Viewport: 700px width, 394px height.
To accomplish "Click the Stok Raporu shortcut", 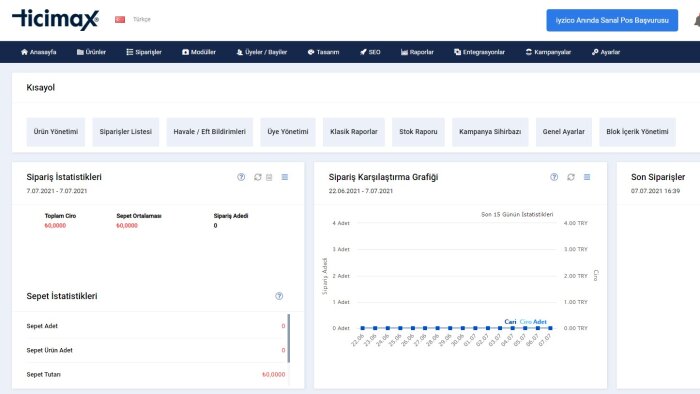I will tap(418, 132).
